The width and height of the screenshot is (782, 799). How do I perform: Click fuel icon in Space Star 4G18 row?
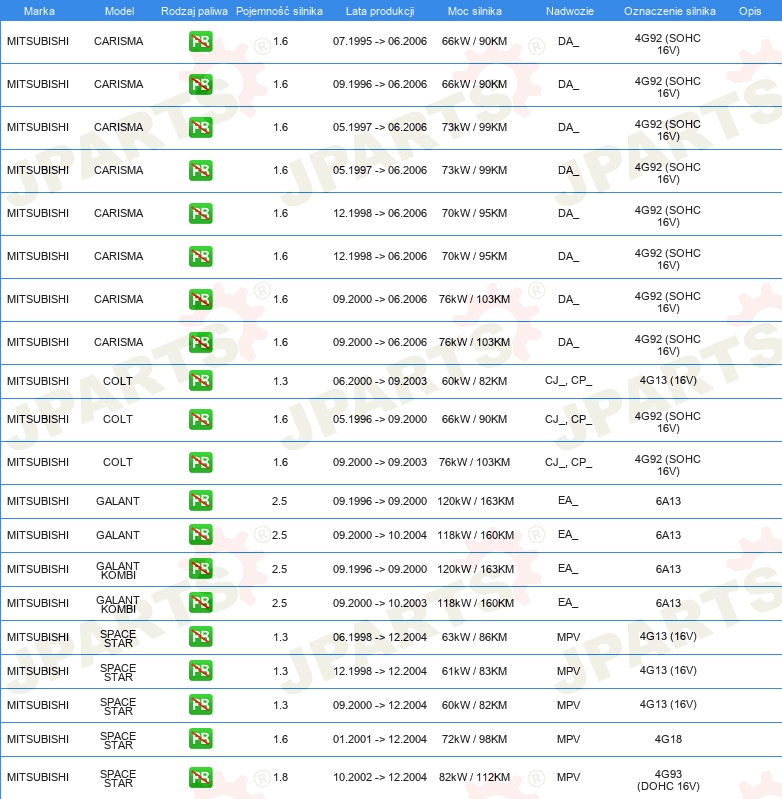(x=201, y=739)
